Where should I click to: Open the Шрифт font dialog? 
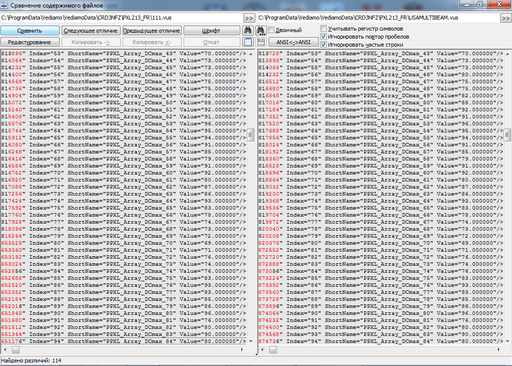pyautogui.click(x=211, y=31)
